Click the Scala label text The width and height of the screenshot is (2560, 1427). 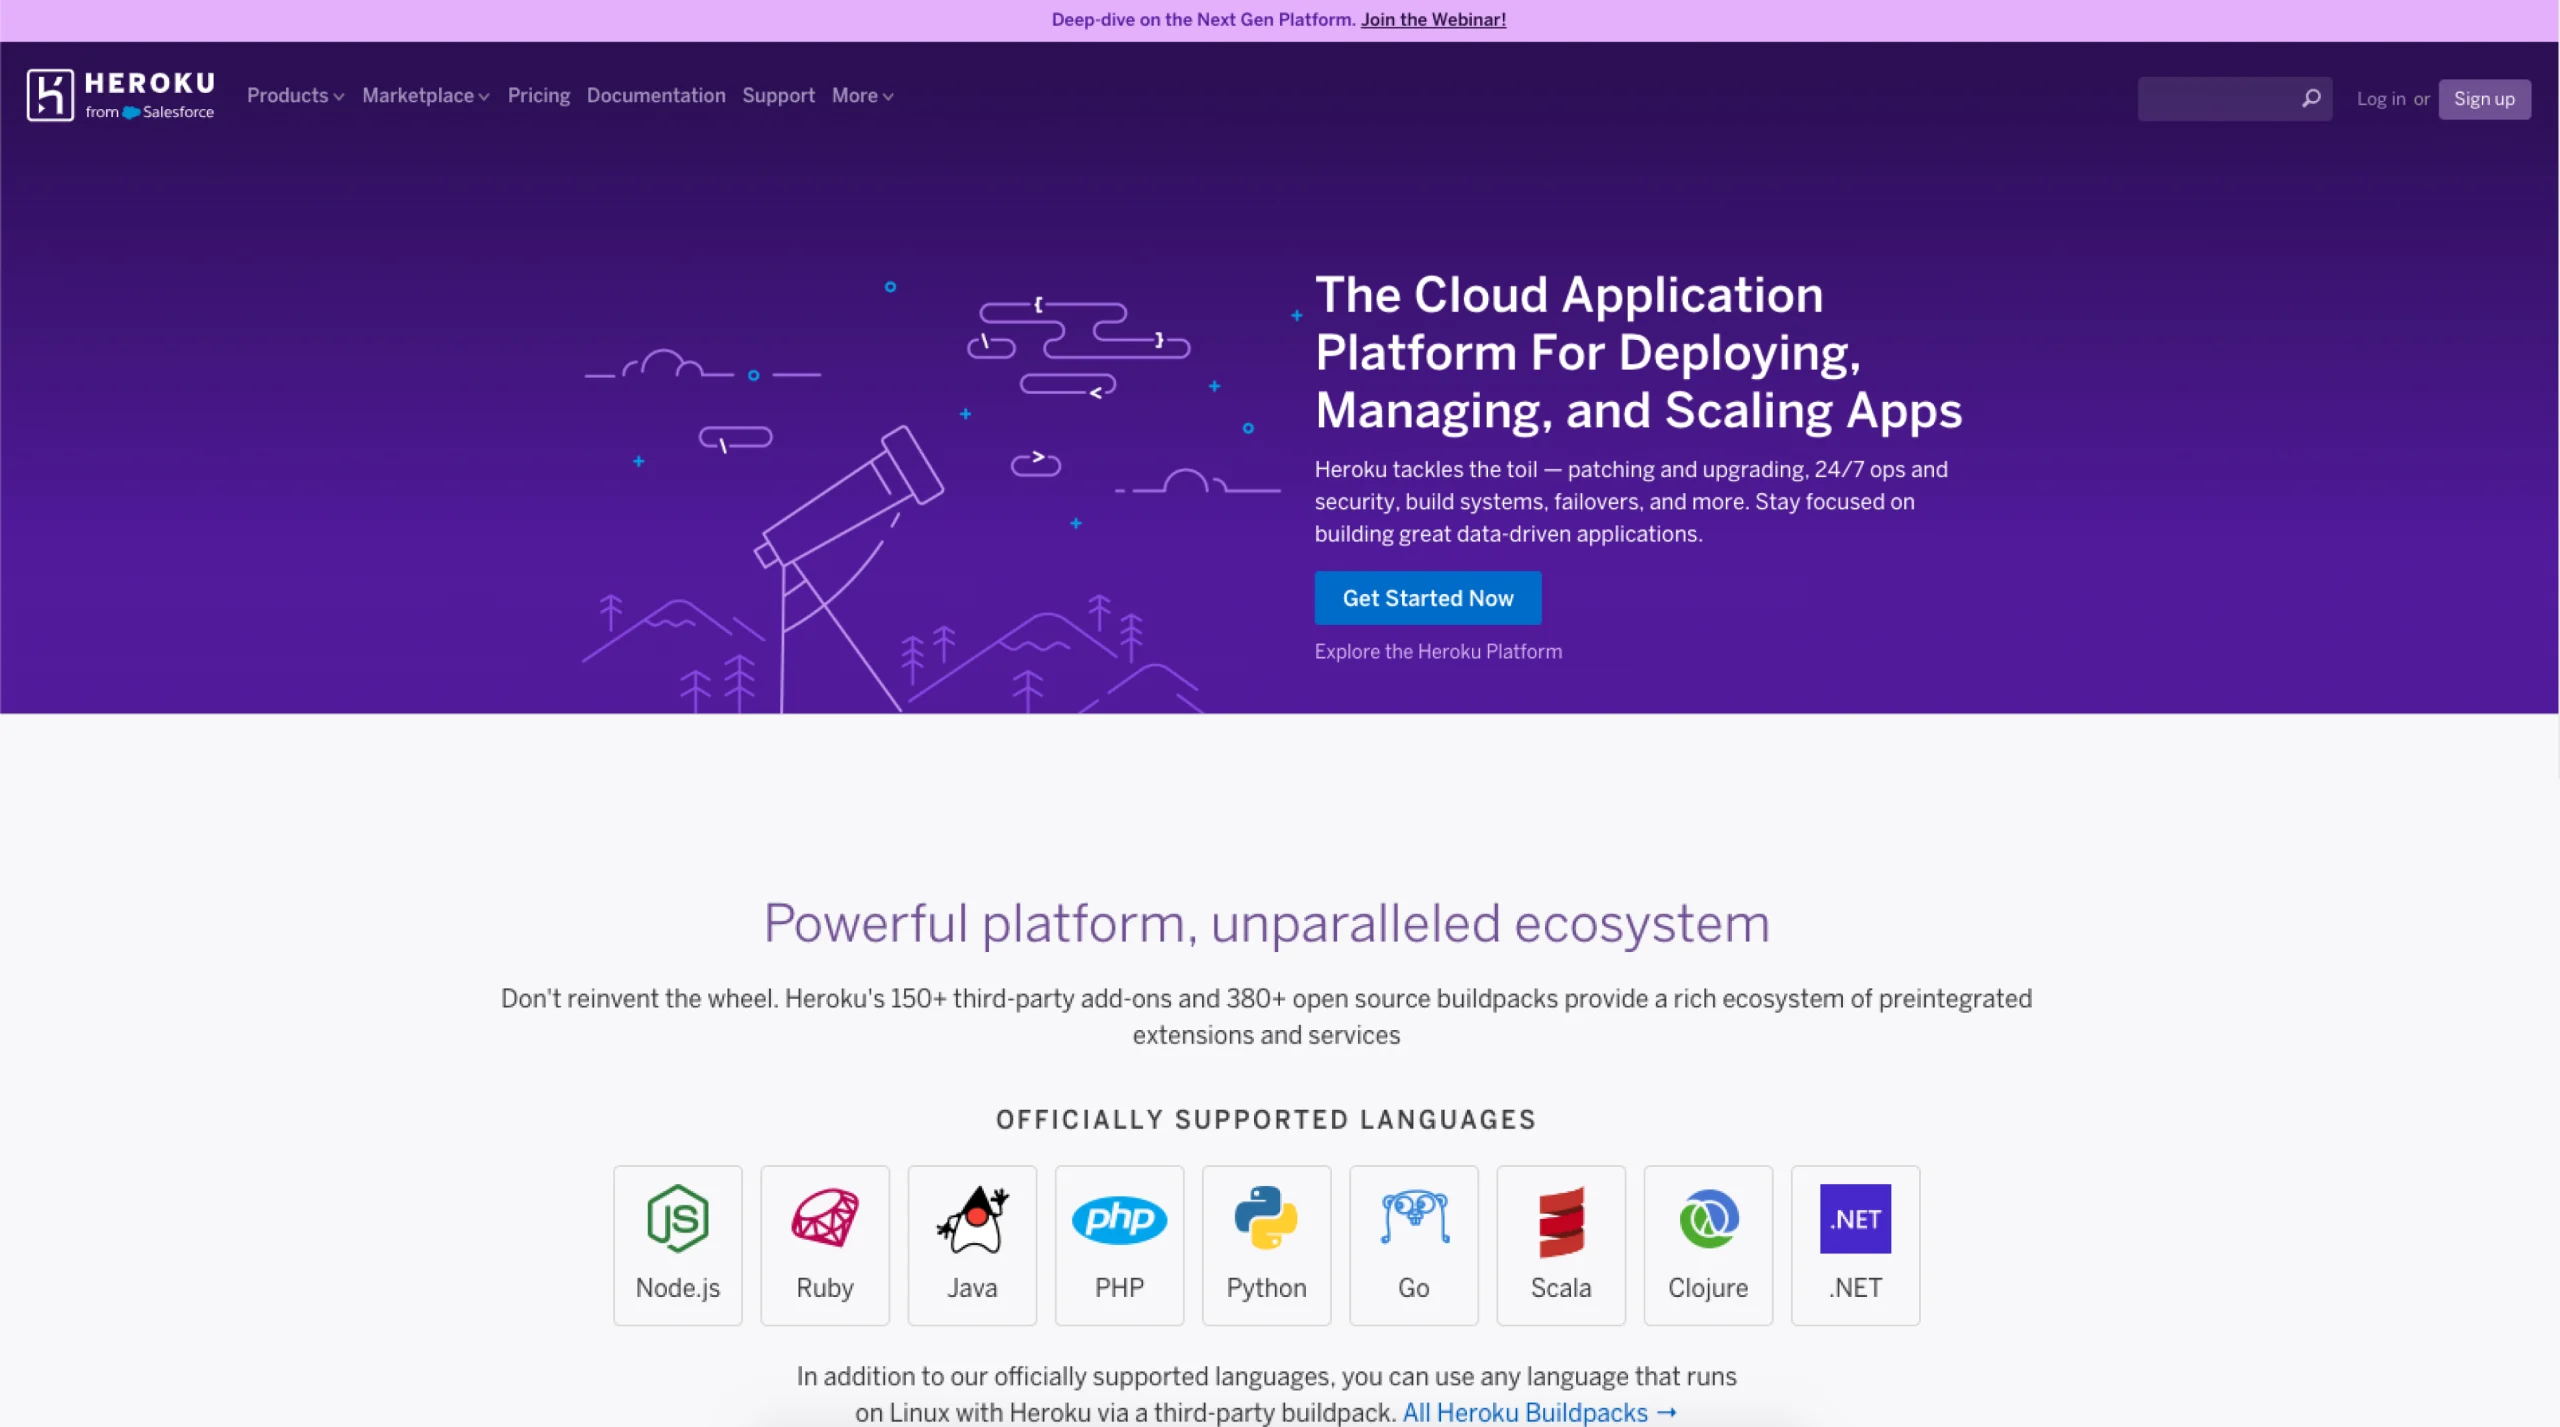click(1561, 1287)
